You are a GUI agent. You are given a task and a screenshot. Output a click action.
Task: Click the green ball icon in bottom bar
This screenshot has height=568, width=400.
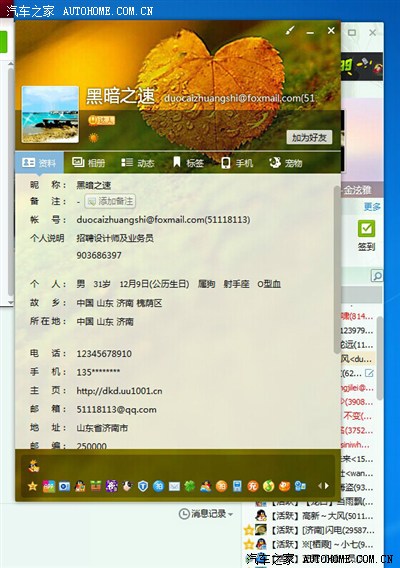(x=268, y=486)
